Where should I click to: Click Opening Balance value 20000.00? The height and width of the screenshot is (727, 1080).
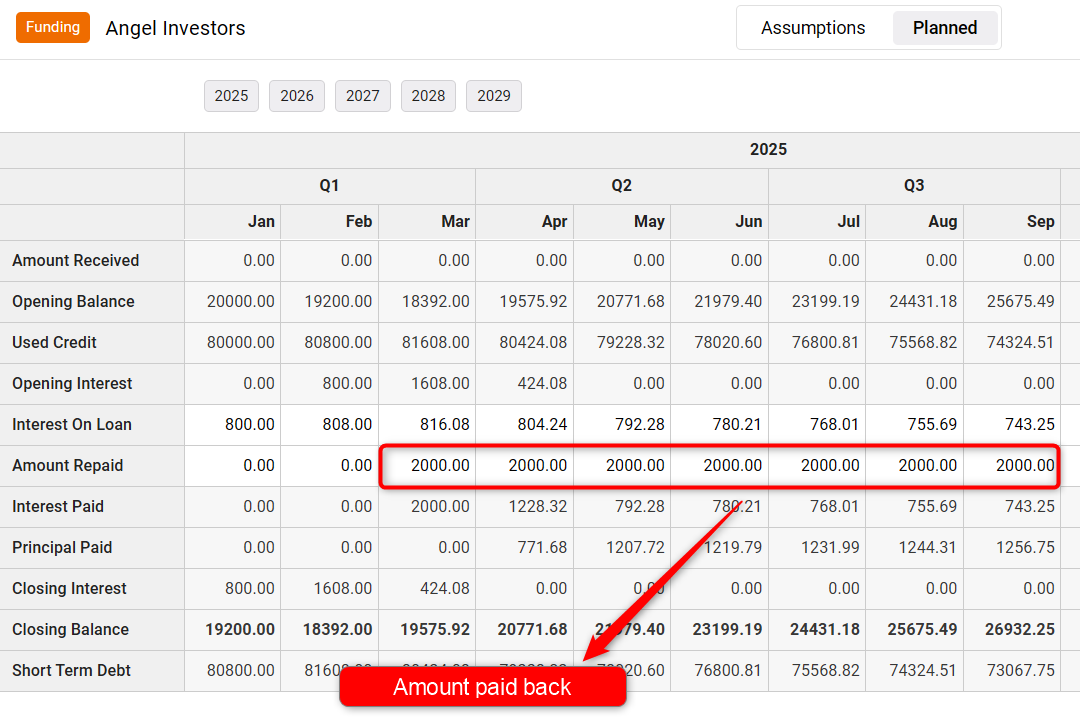click(x=240, y=302)
